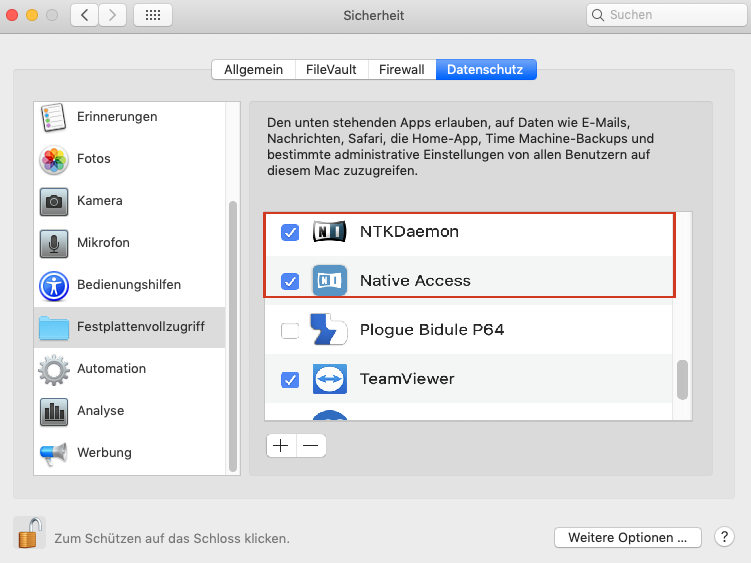Select the Erinnerungen text label
This screenshot has height=563, width=751.
[117, 116]
